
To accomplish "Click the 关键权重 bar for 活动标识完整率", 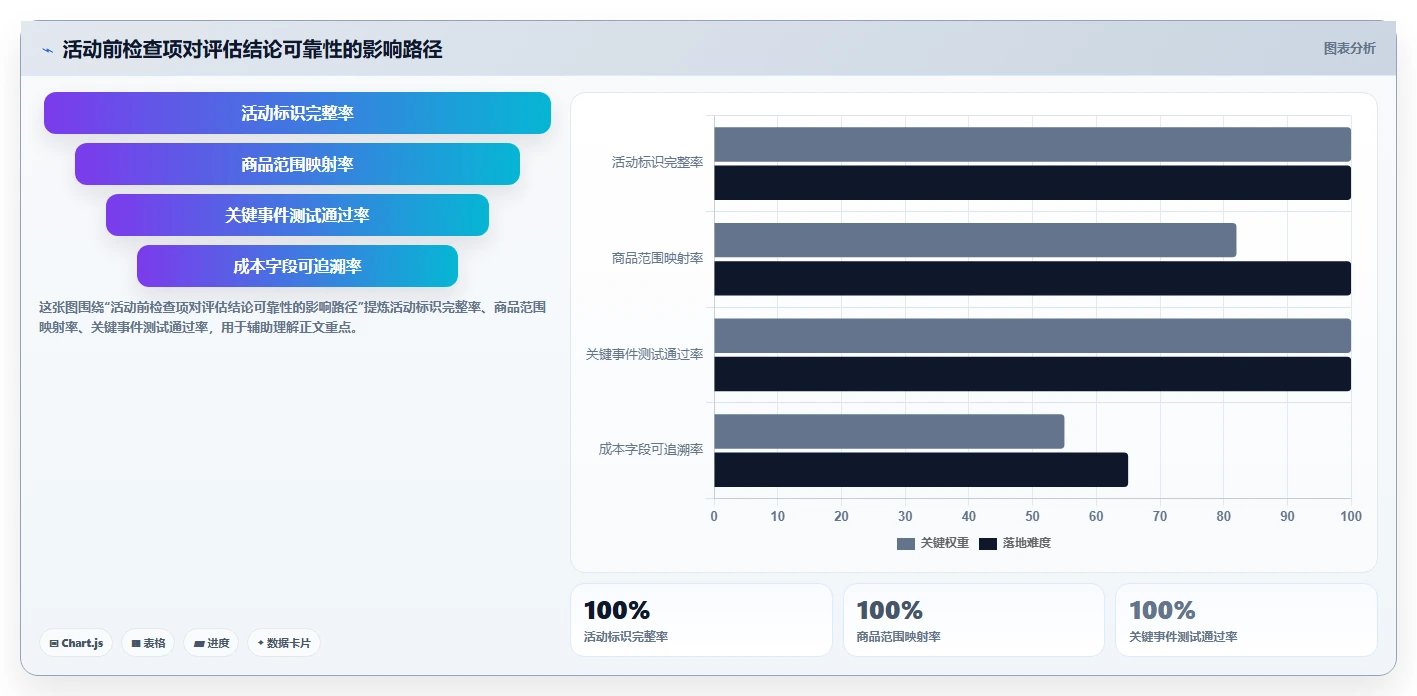I will point(1032,144).
